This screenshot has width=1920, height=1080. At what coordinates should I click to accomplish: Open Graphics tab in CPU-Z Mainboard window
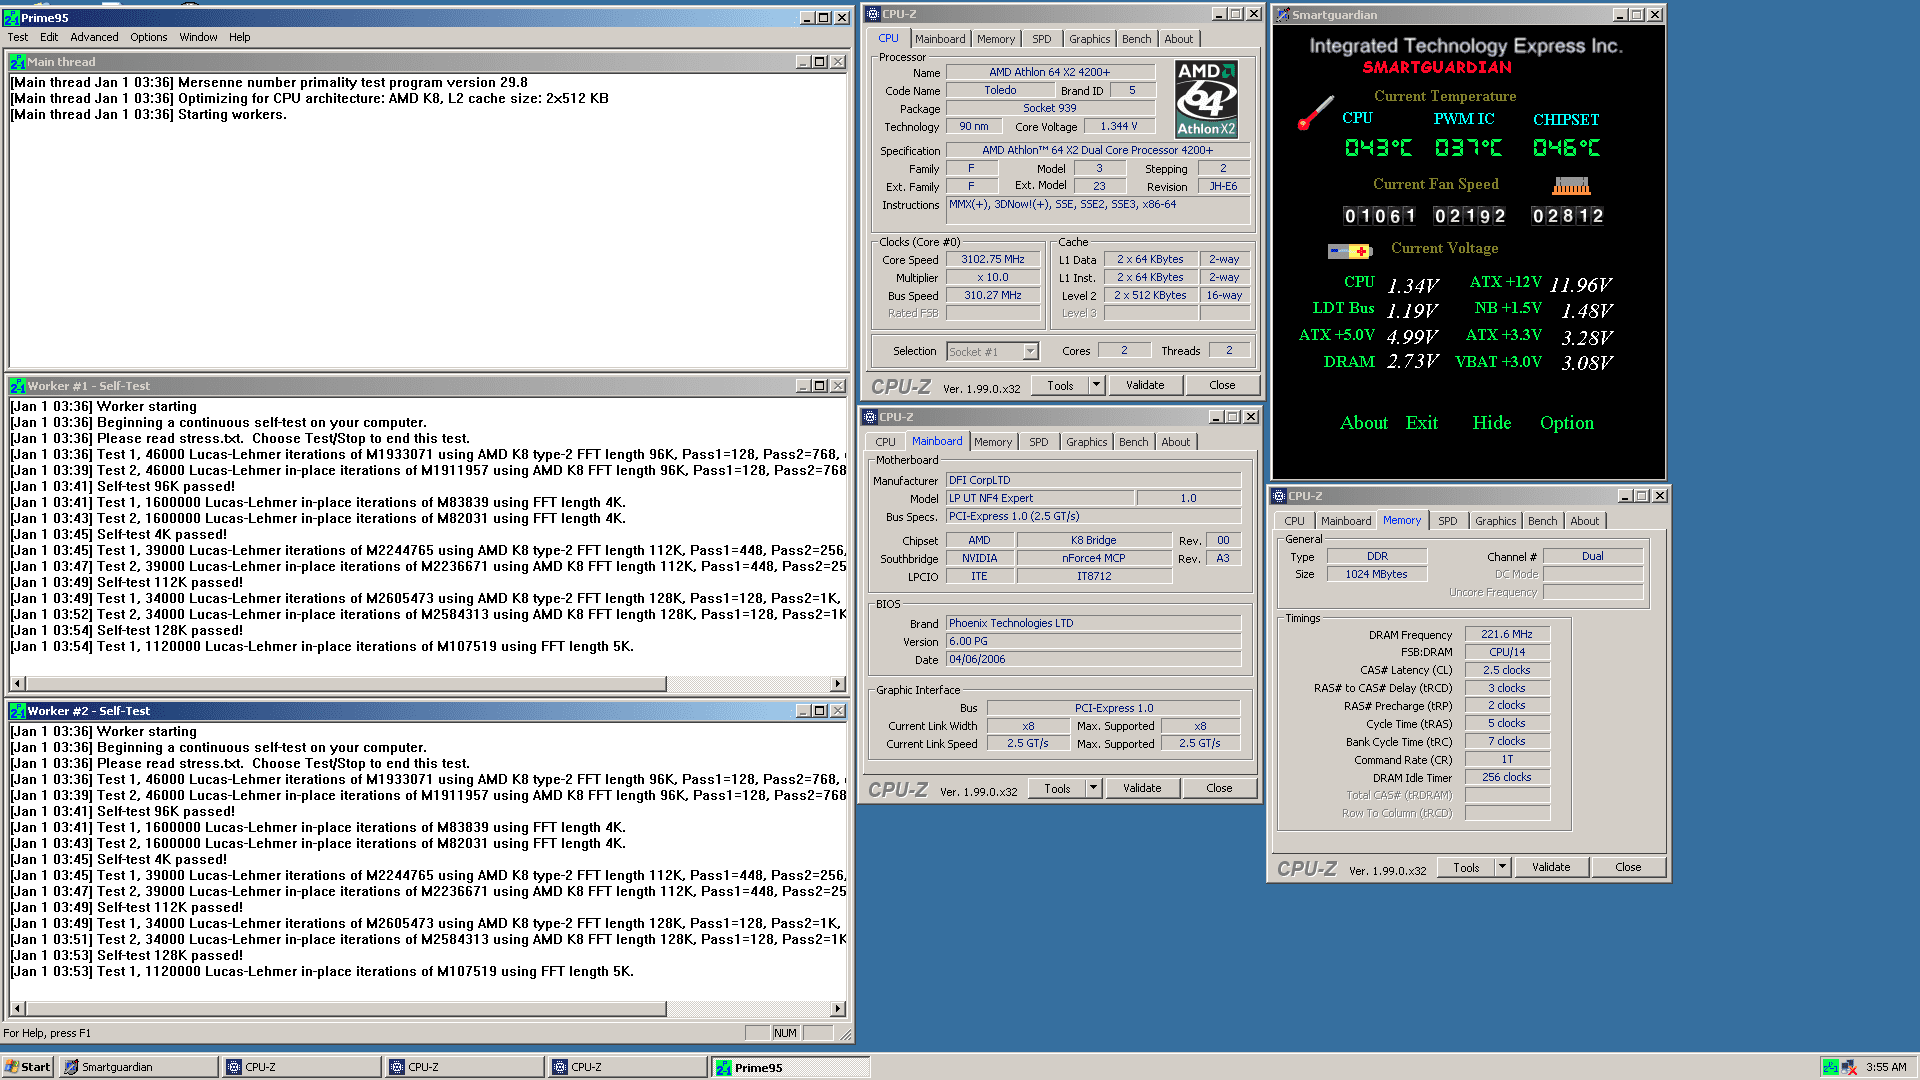(x=1086, y=442)
